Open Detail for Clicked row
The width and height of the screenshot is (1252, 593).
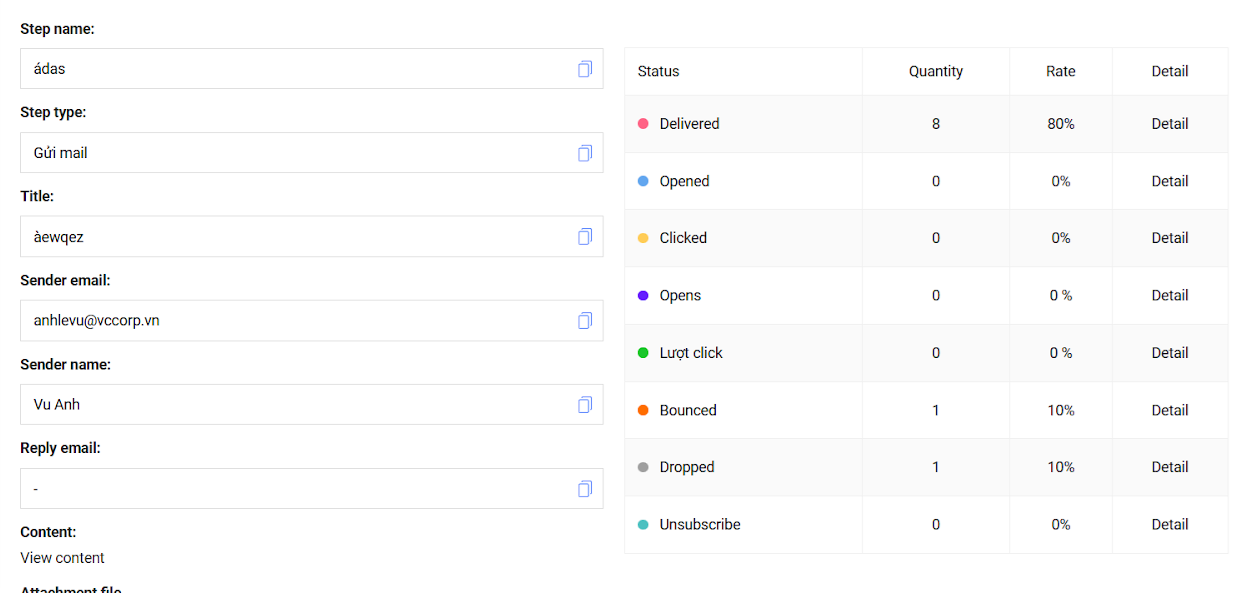pos(1169,238)
